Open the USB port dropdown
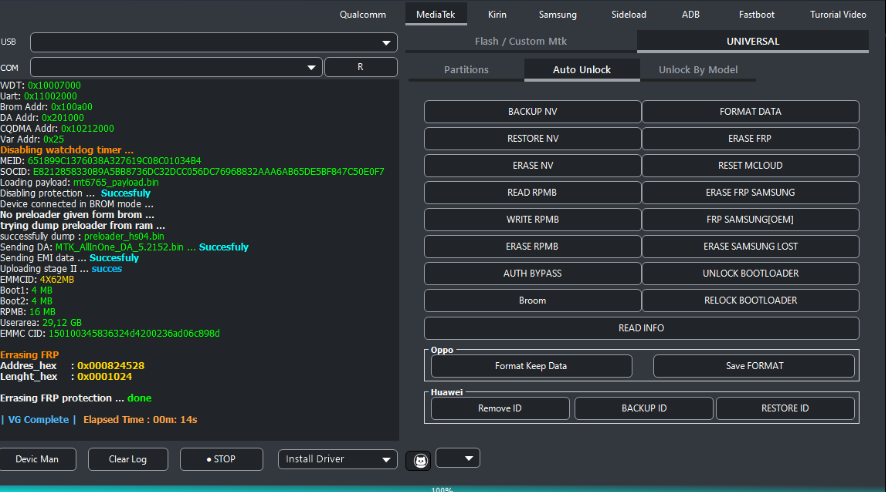886x492 pixels. [x=214, y=42]
